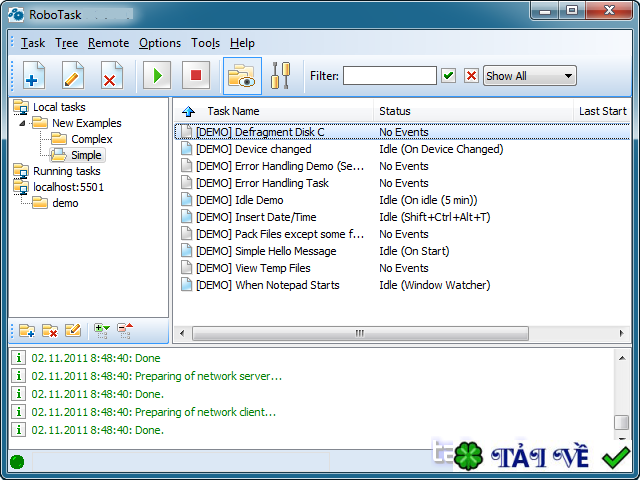Viewport: 640px width, 480px height.
Task: Apply filter with the green checkmark
Action: (449, 76)
